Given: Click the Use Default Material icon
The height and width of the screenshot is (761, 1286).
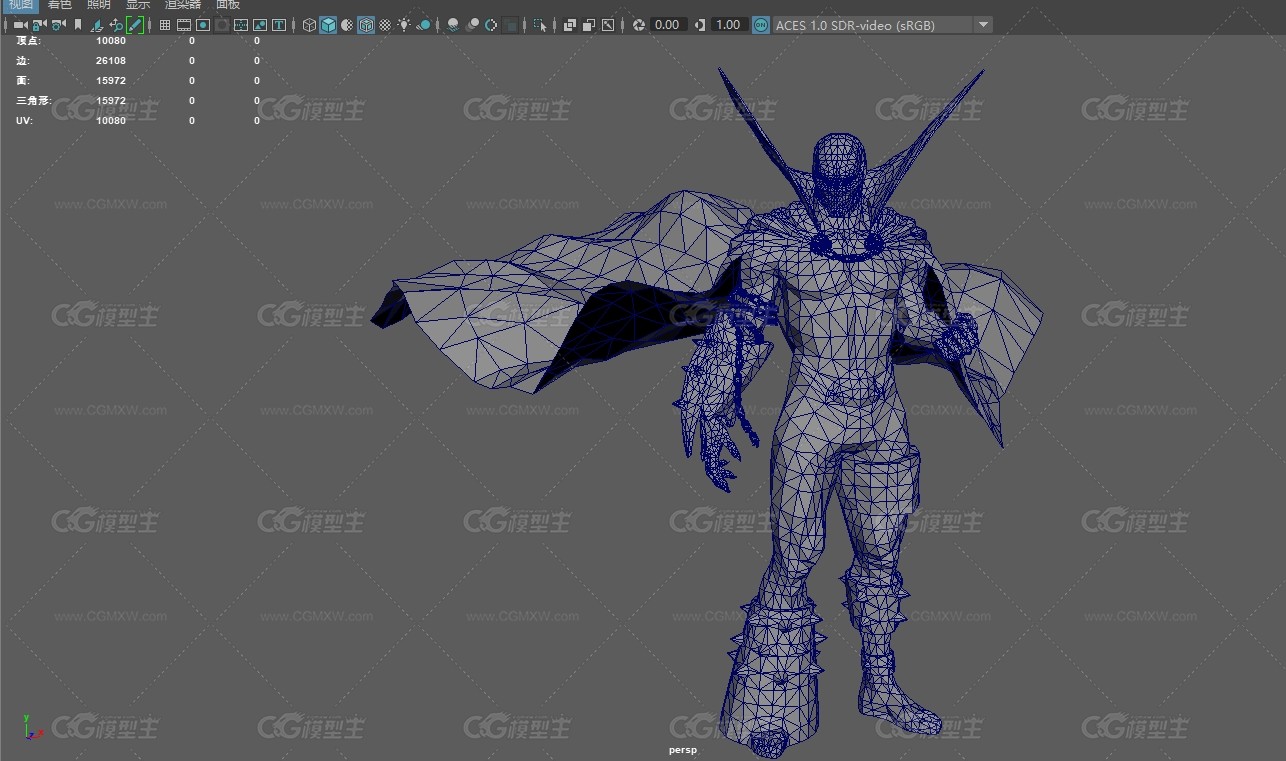Looking at the screenshot, I should tap(348, 25).
